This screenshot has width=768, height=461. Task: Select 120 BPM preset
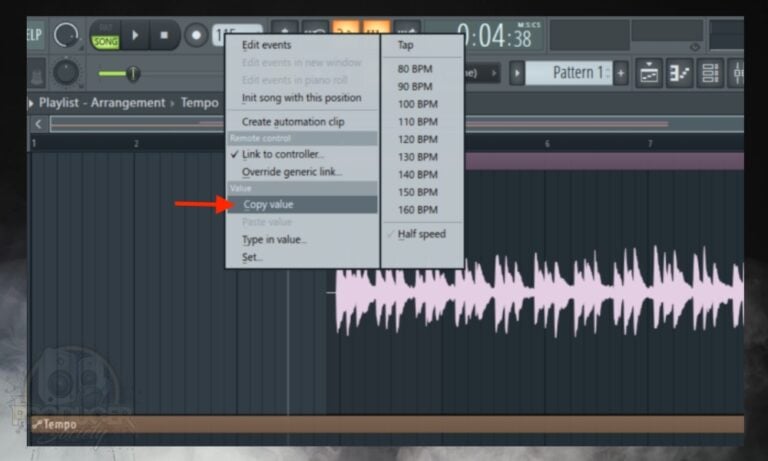coord(417,140)
